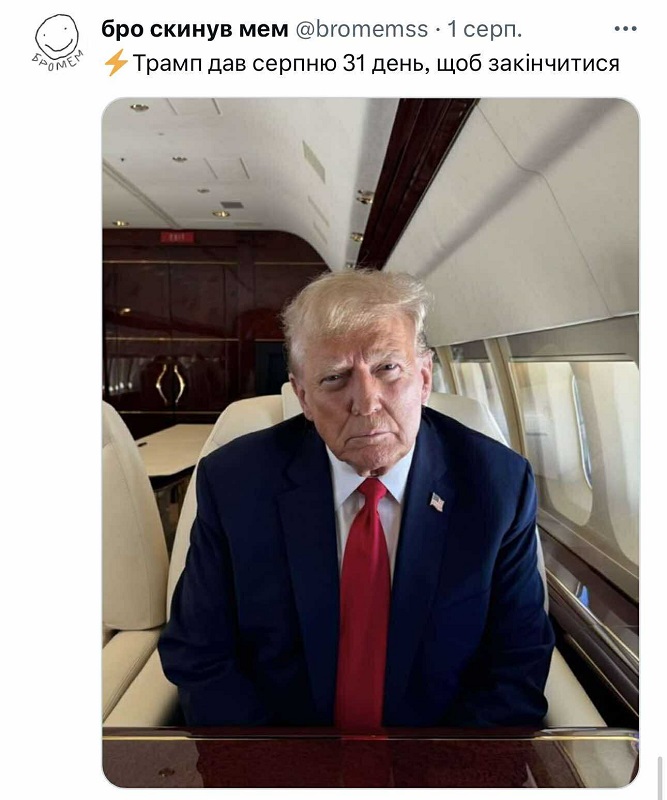Click the gold door handles on the cabinet

click(171, 384)
